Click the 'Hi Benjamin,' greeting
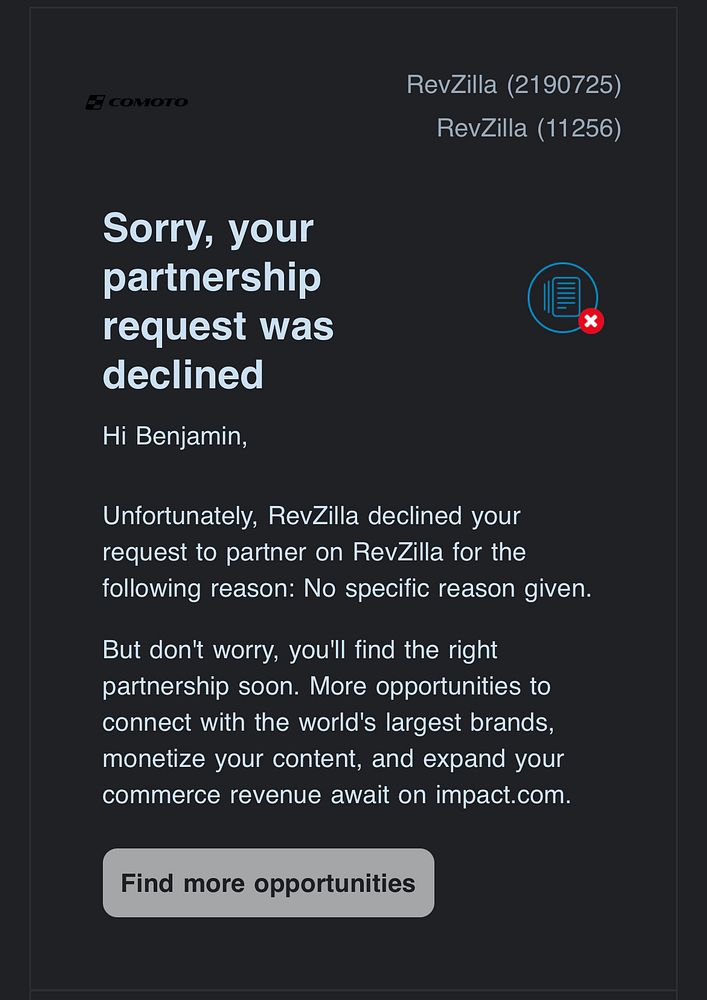Viewport: 707px width, 1000px height. (175, 436)
